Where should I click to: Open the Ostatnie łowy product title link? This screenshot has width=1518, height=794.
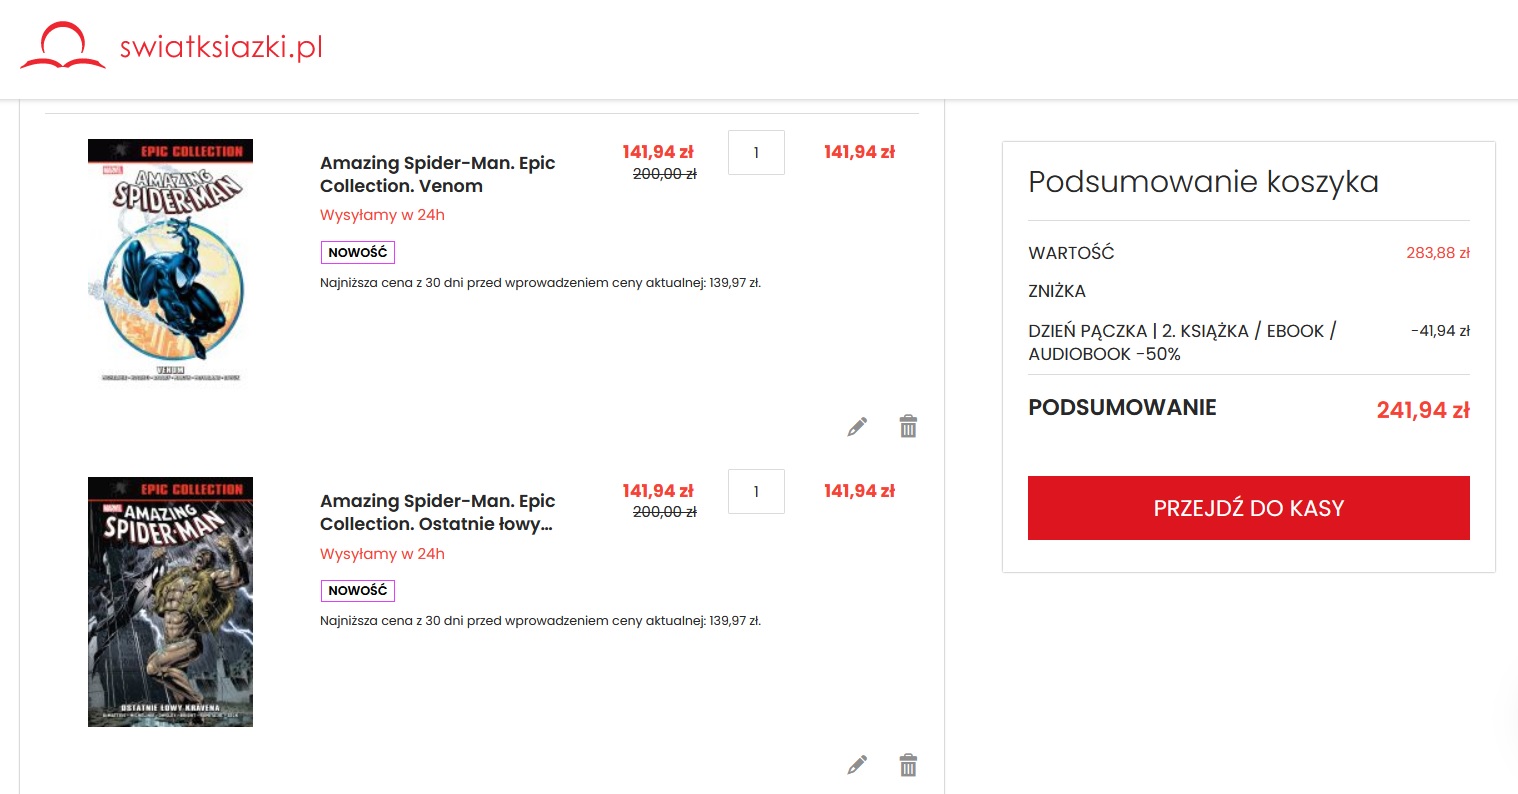coord(437,512)
